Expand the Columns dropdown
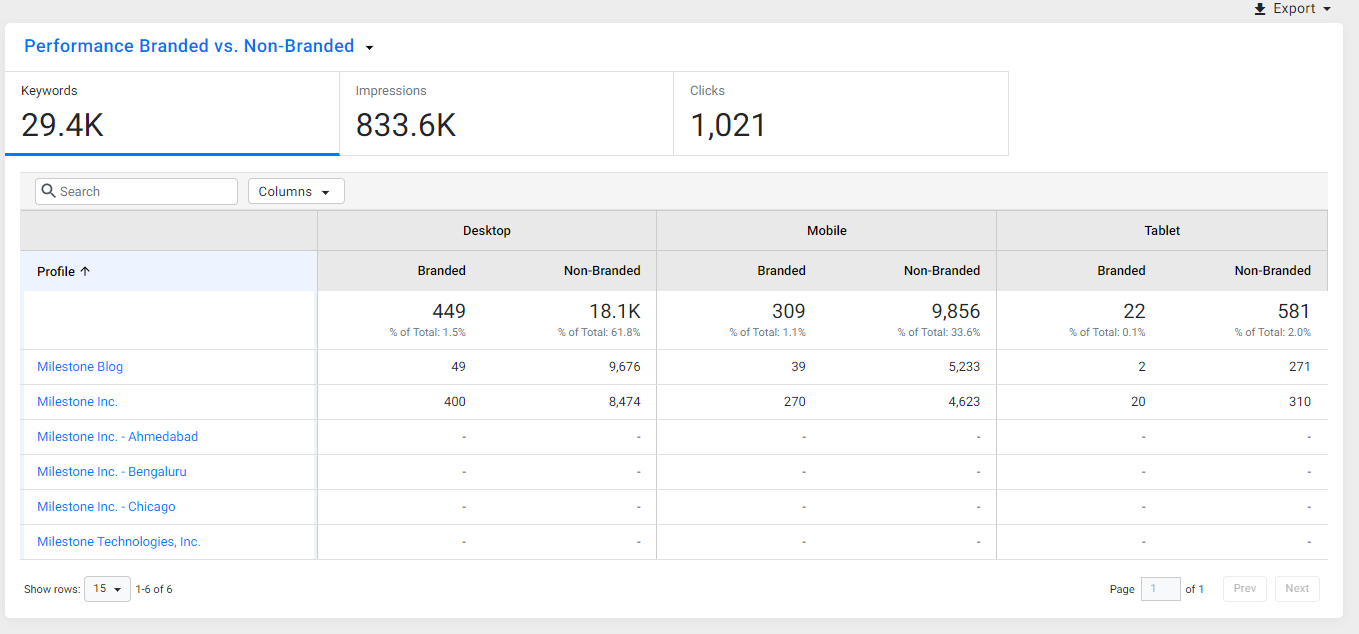Screen dimensions: 1359x634 (x=296, y=191)
